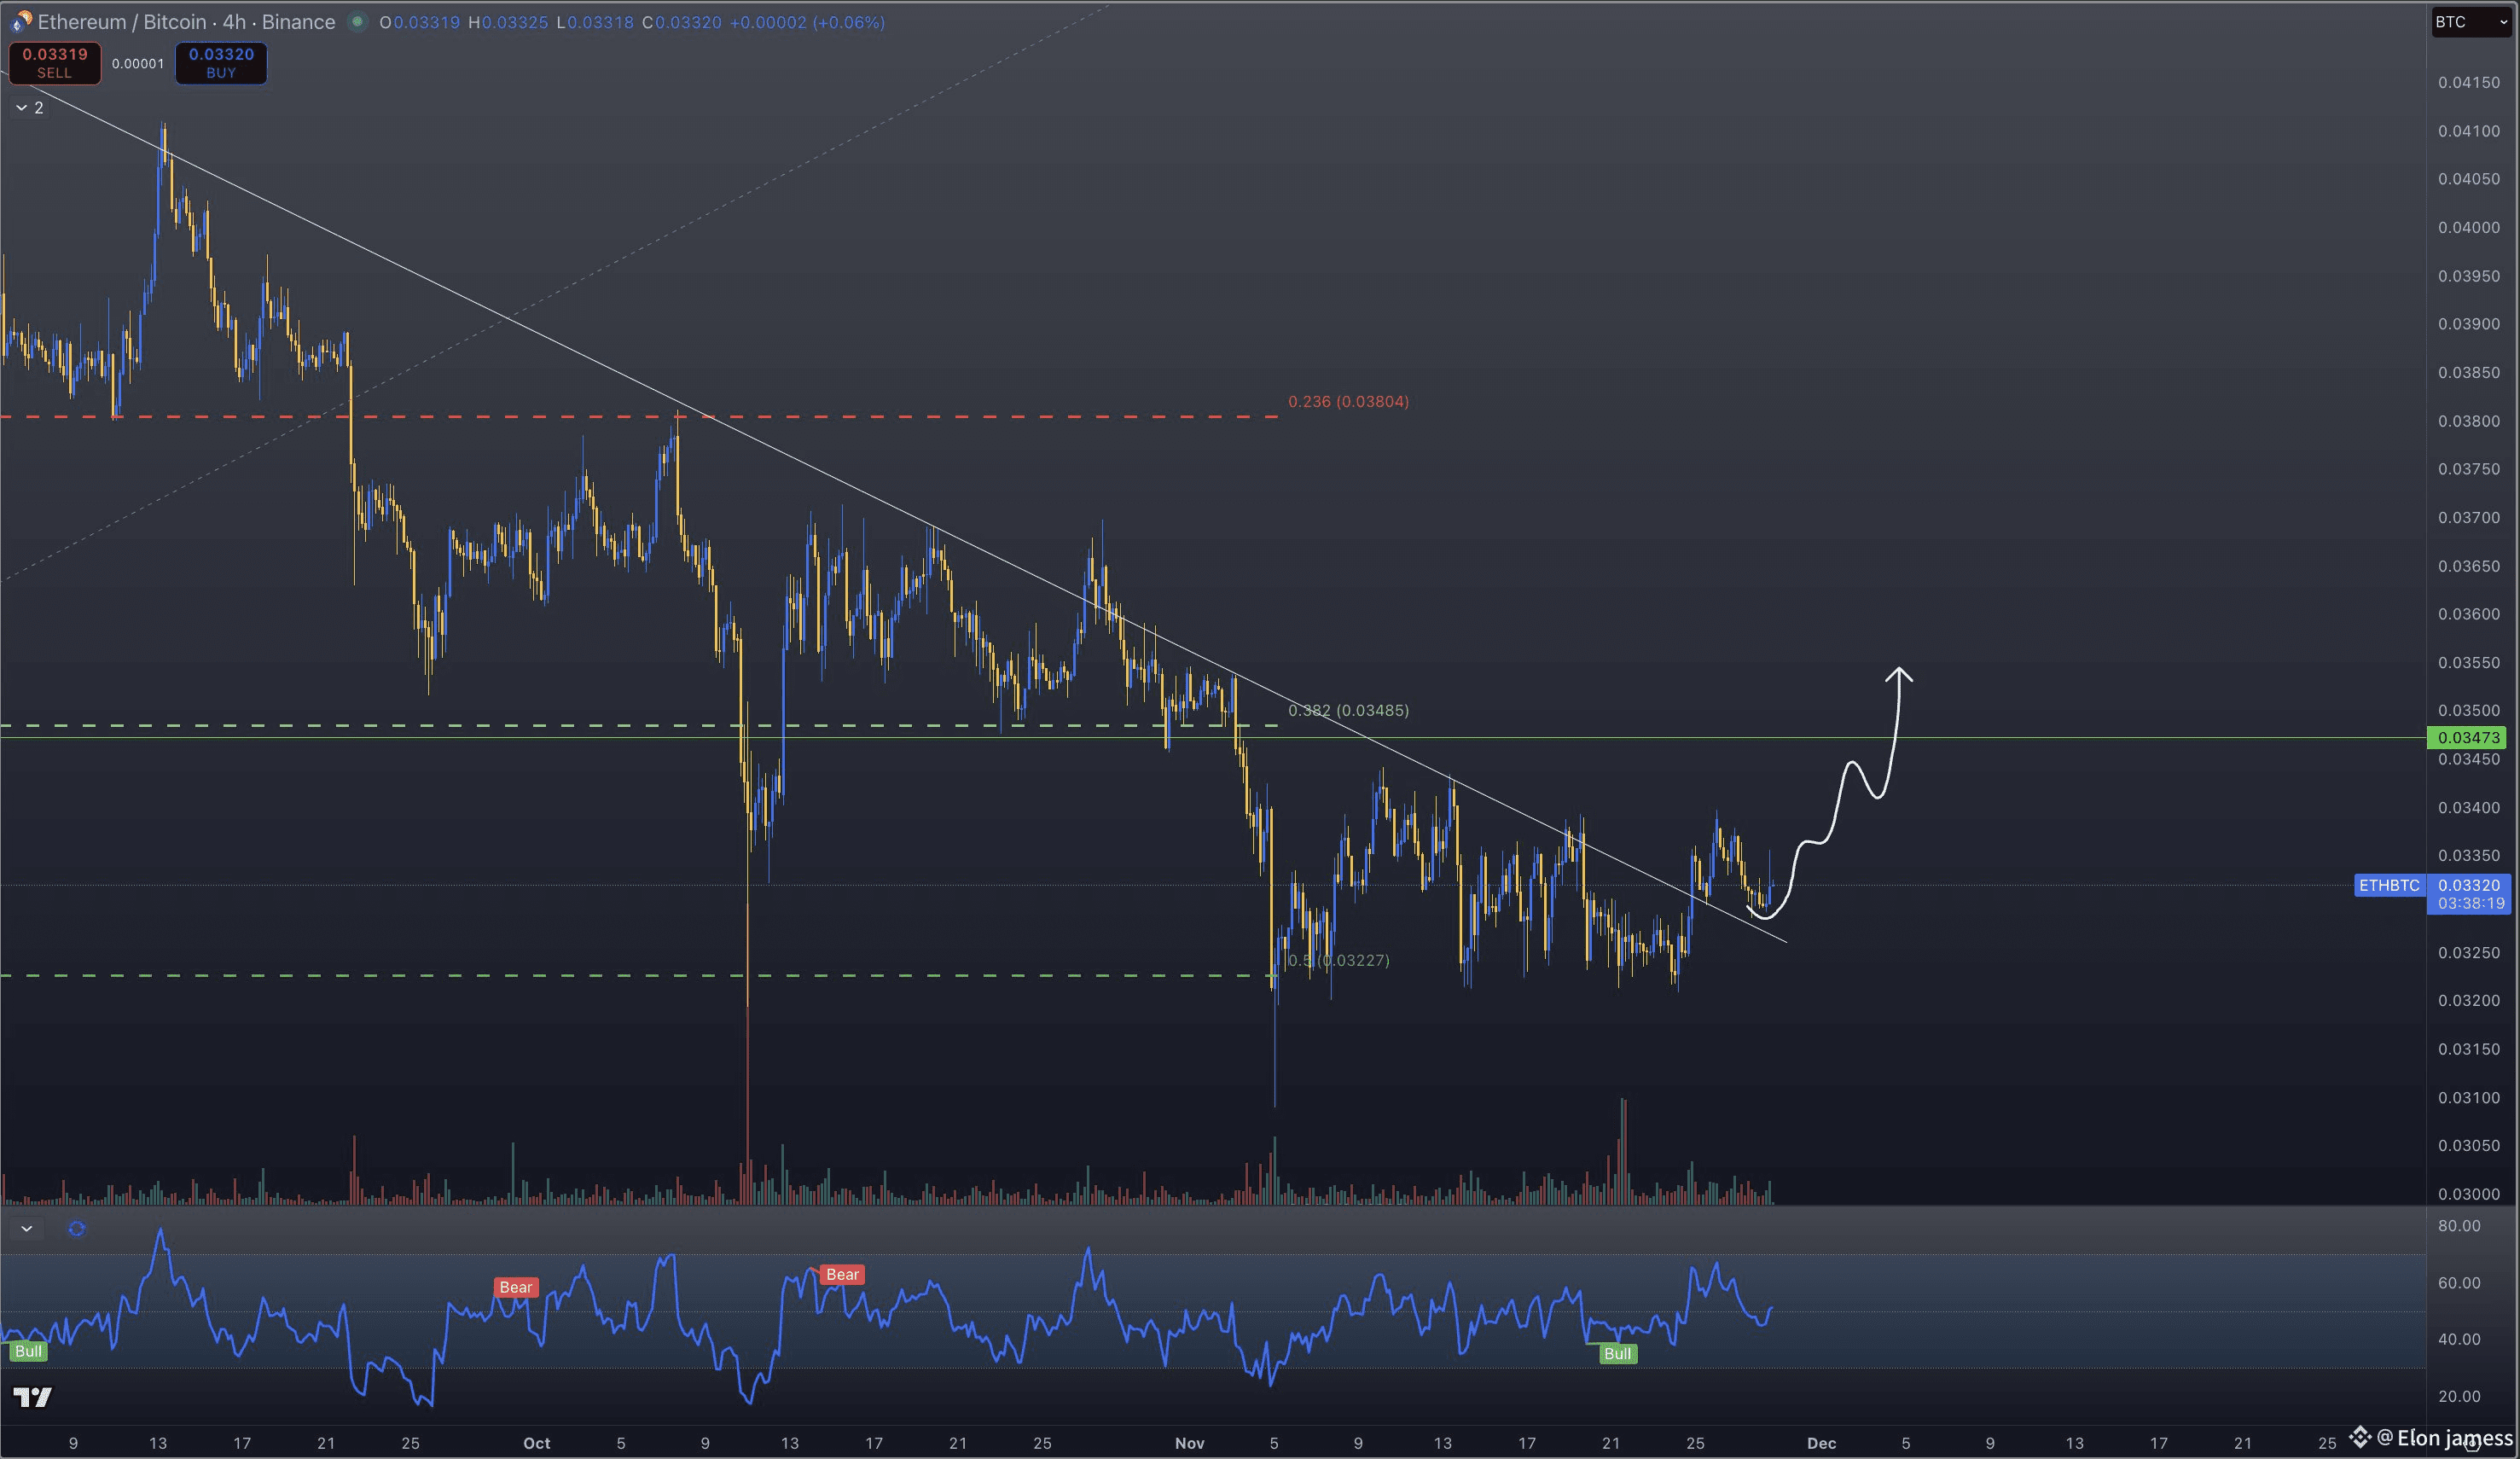Click the blue RSI indicator loading icon
The image size is (2520, 1459).
click(77, 1228)
